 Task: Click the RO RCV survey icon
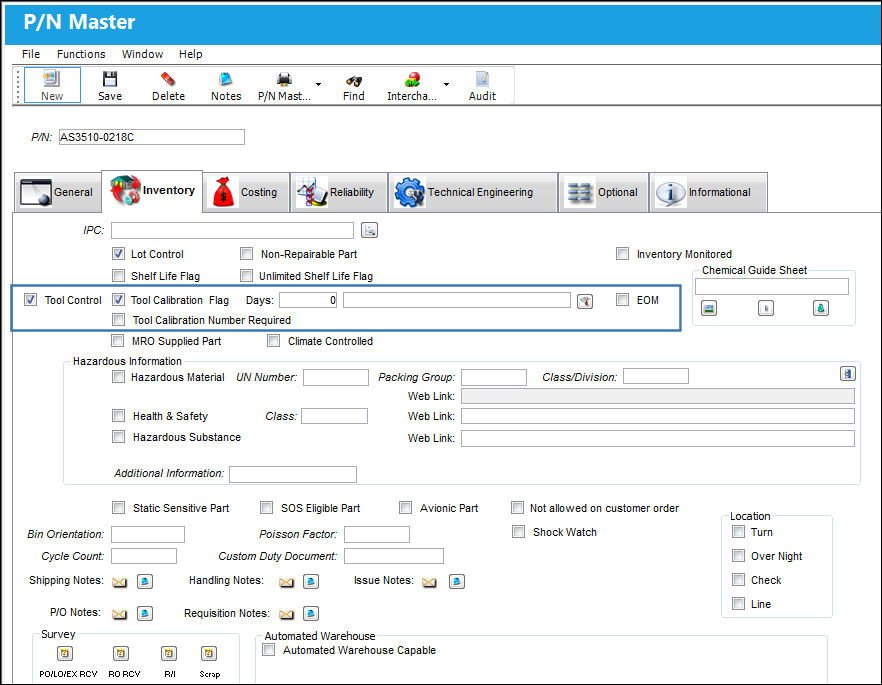tap(121, 654)
